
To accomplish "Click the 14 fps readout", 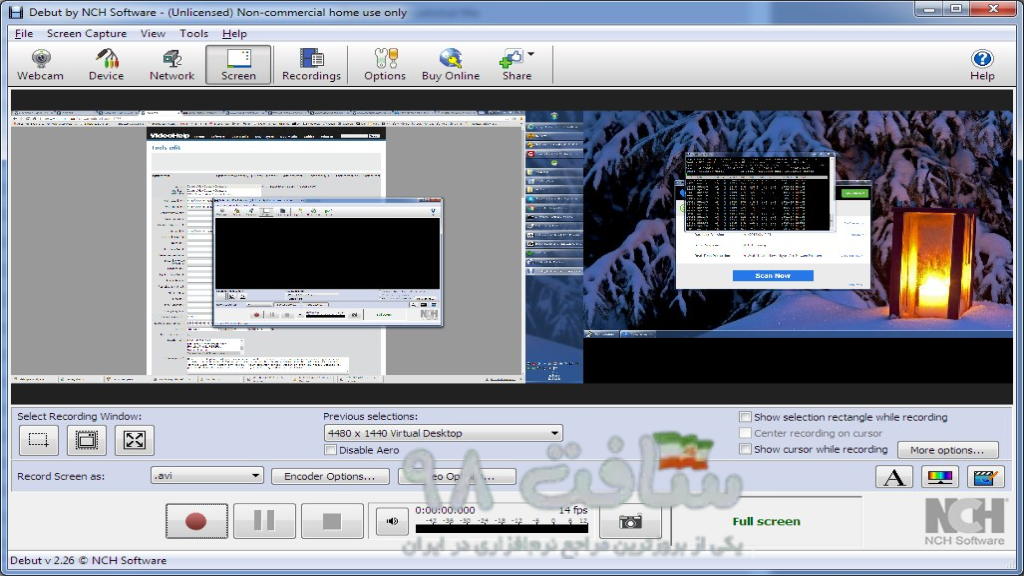I will point(573,510).
